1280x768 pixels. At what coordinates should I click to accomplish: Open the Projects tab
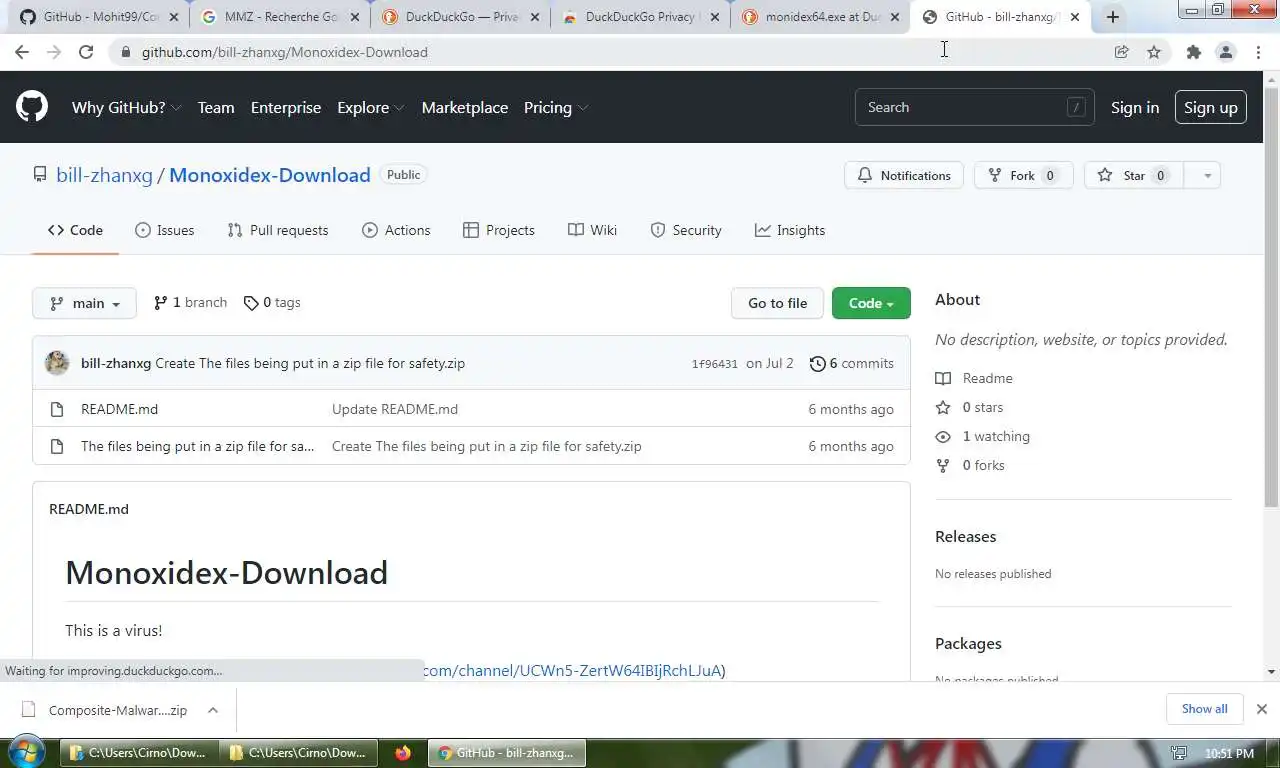coord(499,230)
